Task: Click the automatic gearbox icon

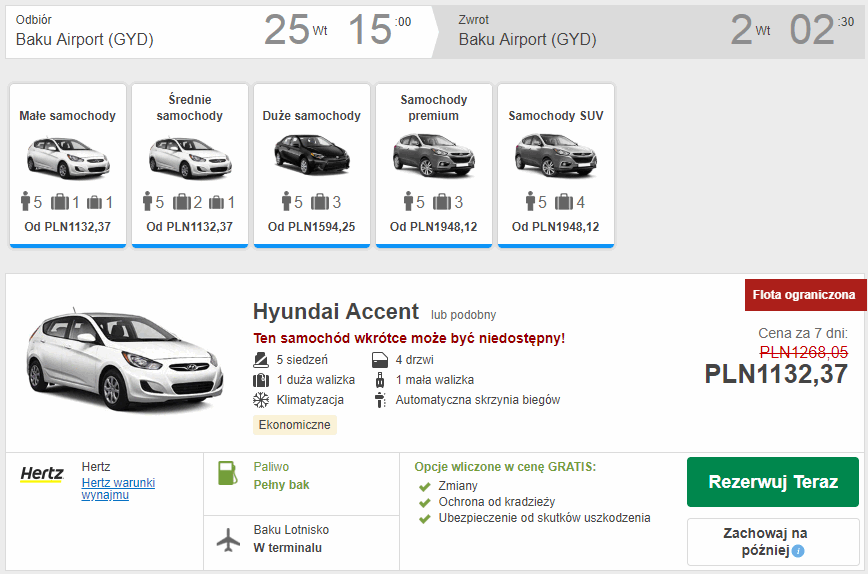Action: pos(380,400)
